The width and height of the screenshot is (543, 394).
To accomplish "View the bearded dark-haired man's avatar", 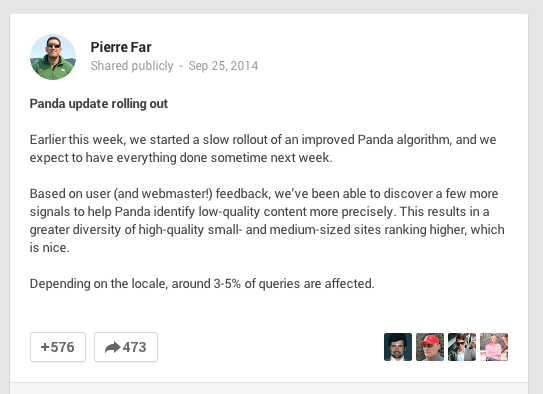I will [x=398, y=347].
